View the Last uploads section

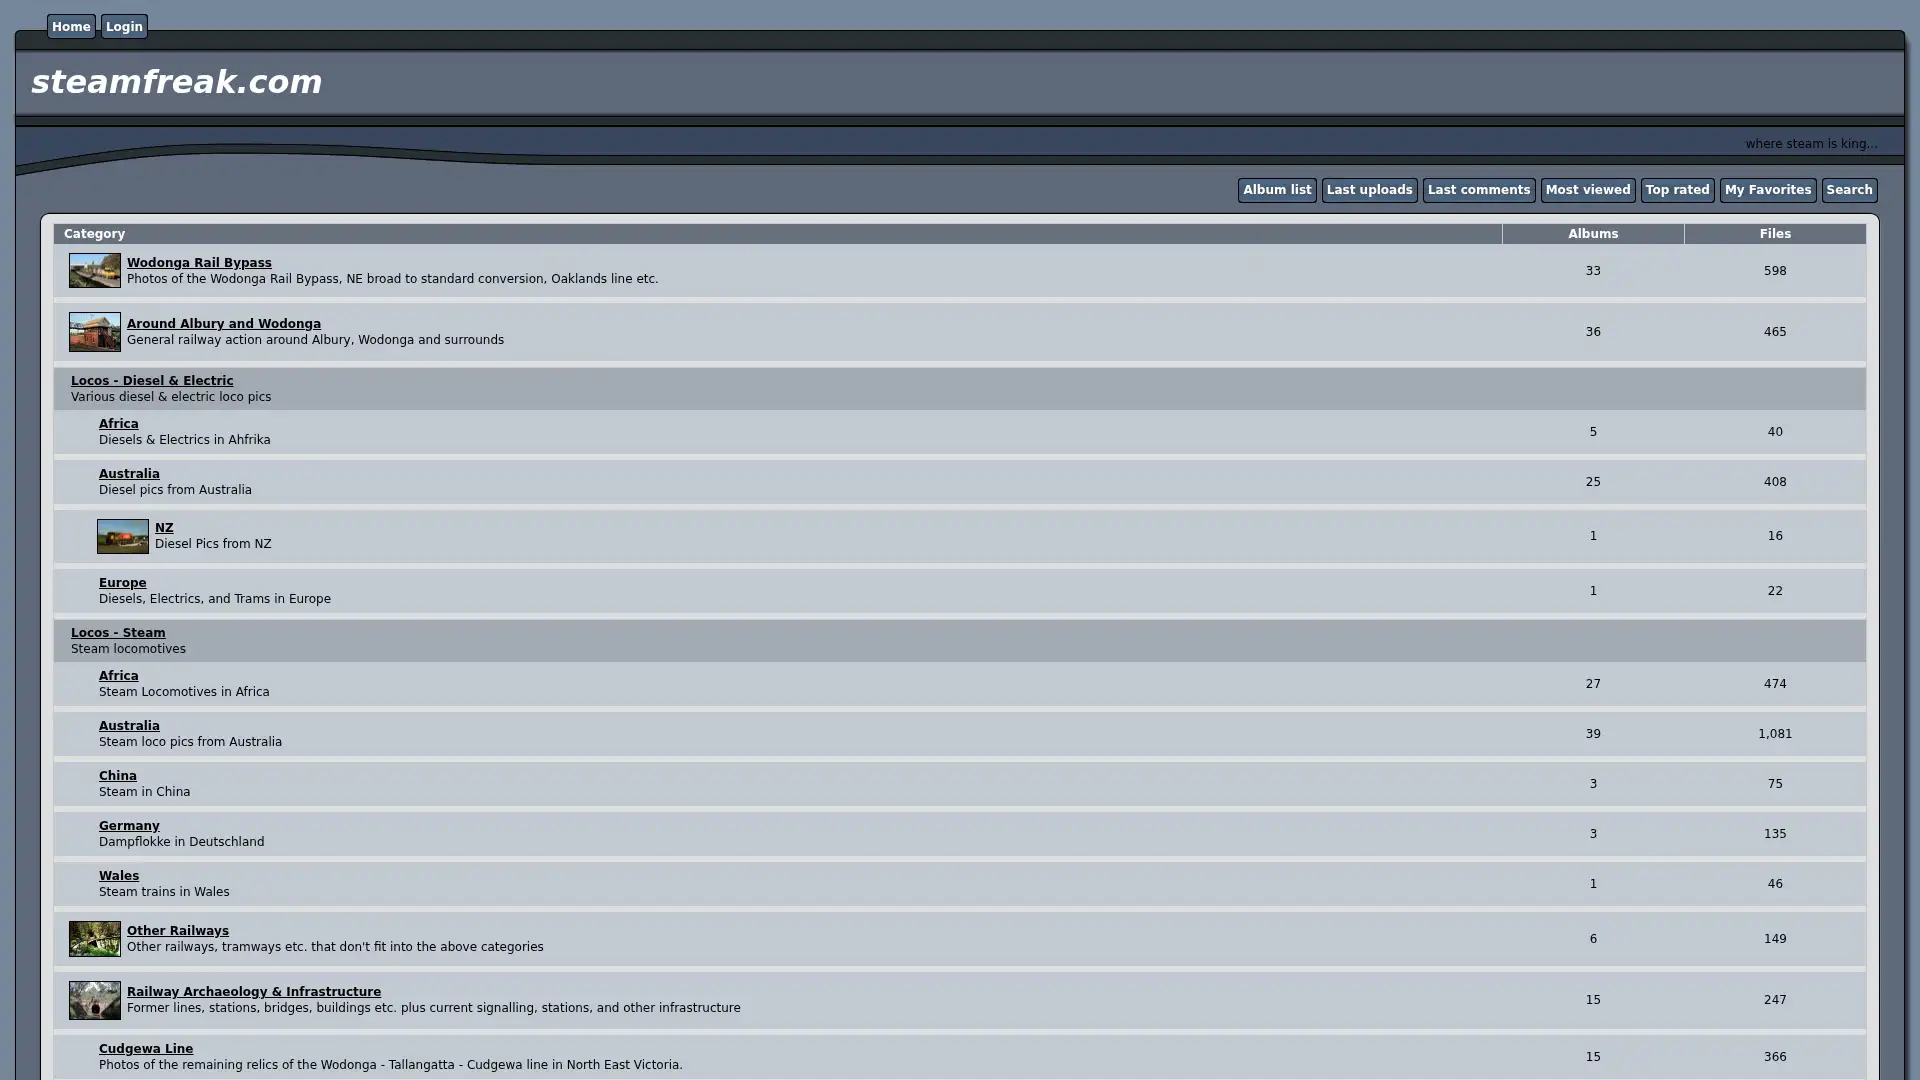point(1369,189)
